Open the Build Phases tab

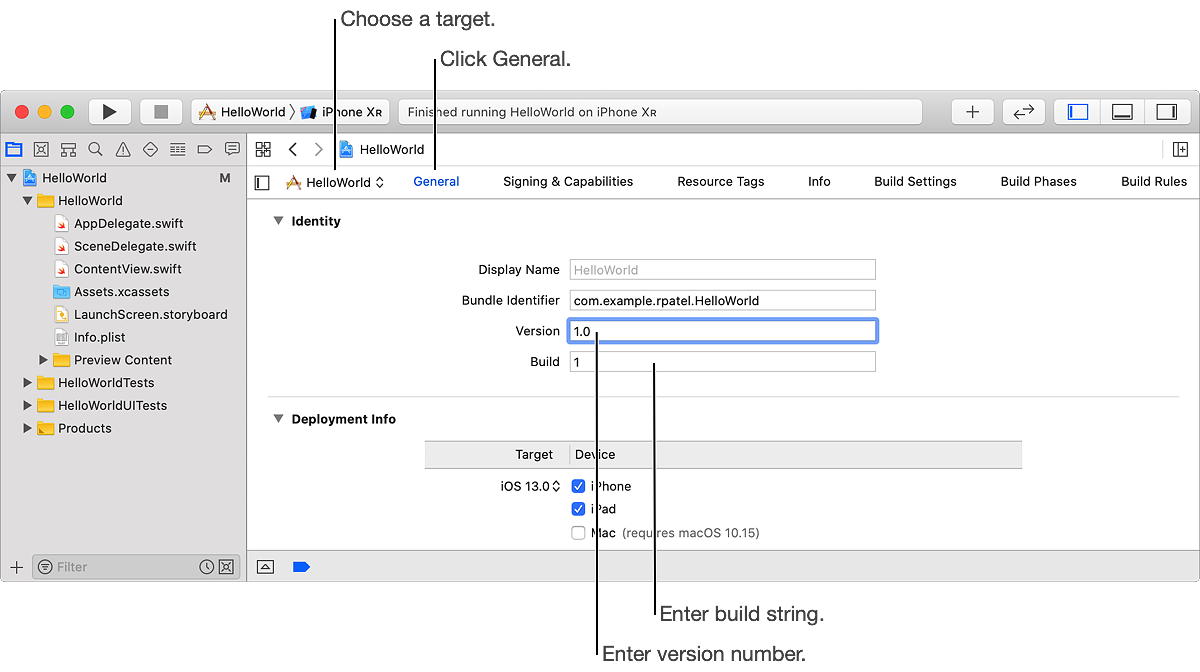click(x=1039, y=182)
